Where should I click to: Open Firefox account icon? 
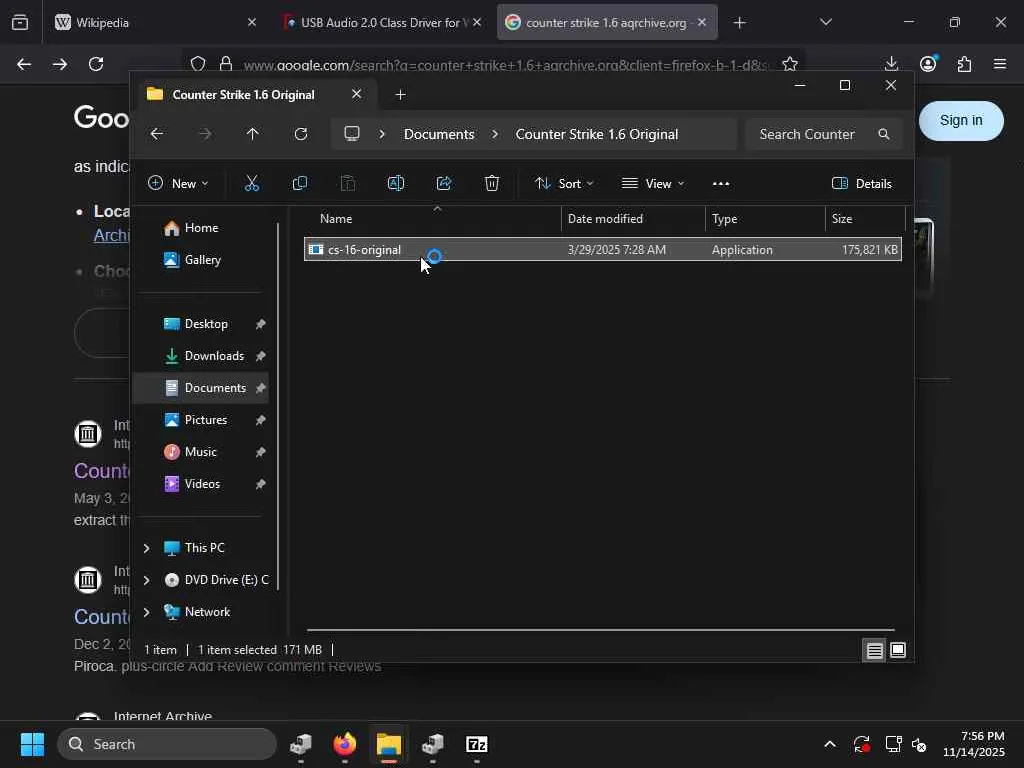(x=927, y=63)
